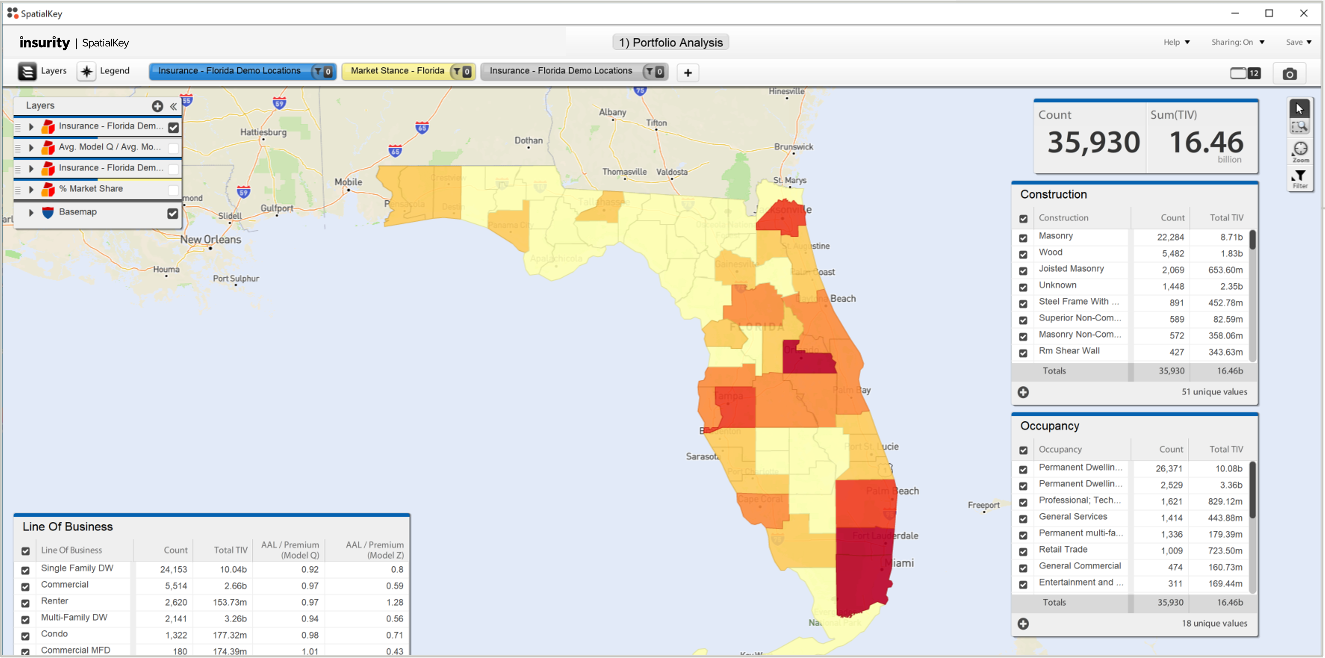This screenshot has width=1325, height=658.
Task: Open the Sharing: On dropdown
Action: click(x=1237, y=42)
